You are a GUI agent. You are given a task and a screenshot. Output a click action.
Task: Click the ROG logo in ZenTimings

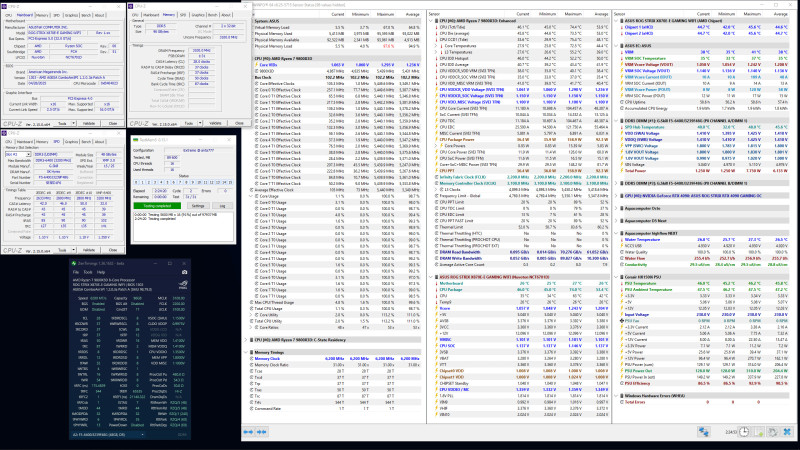point(183,284)
